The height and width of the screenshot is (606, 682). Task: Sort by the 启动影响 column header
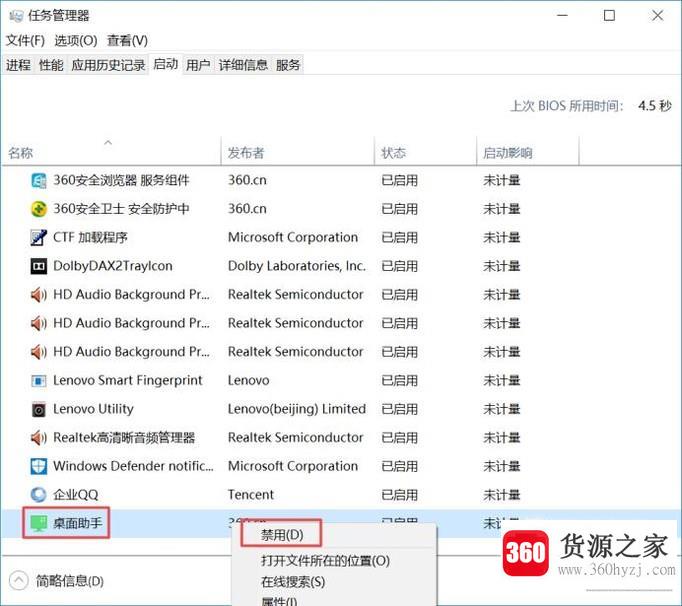click(x=508, y=153)
